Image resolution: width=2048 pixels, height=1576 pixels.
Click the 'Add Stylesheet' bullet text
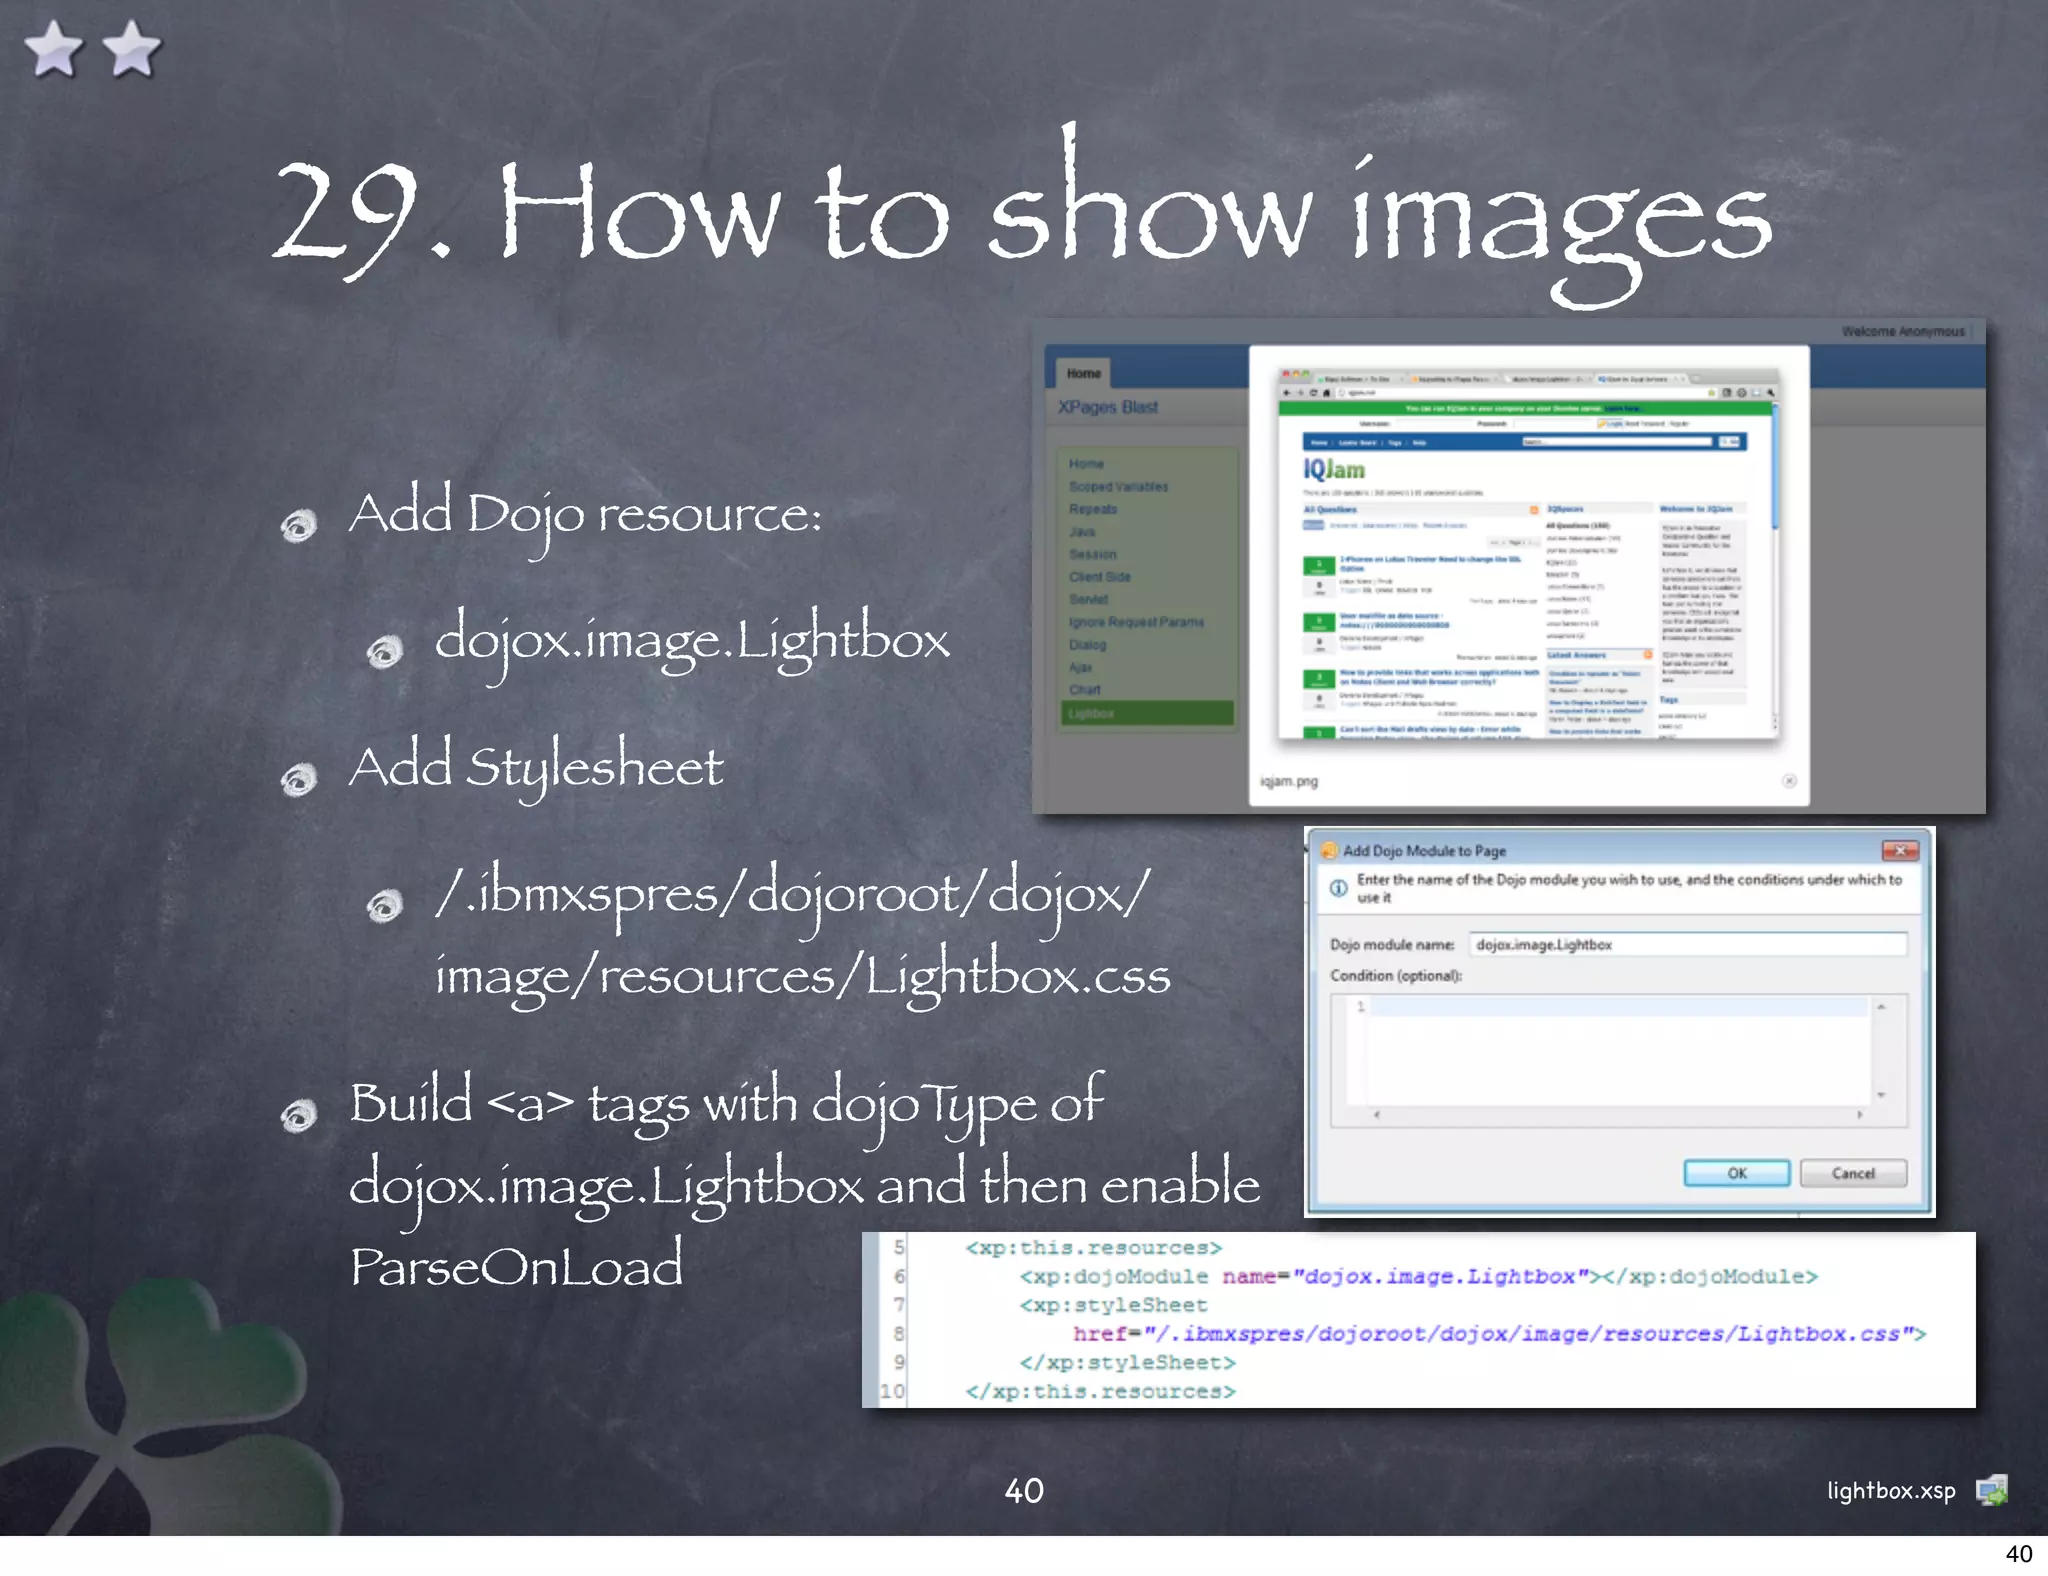tap(536, 768)
